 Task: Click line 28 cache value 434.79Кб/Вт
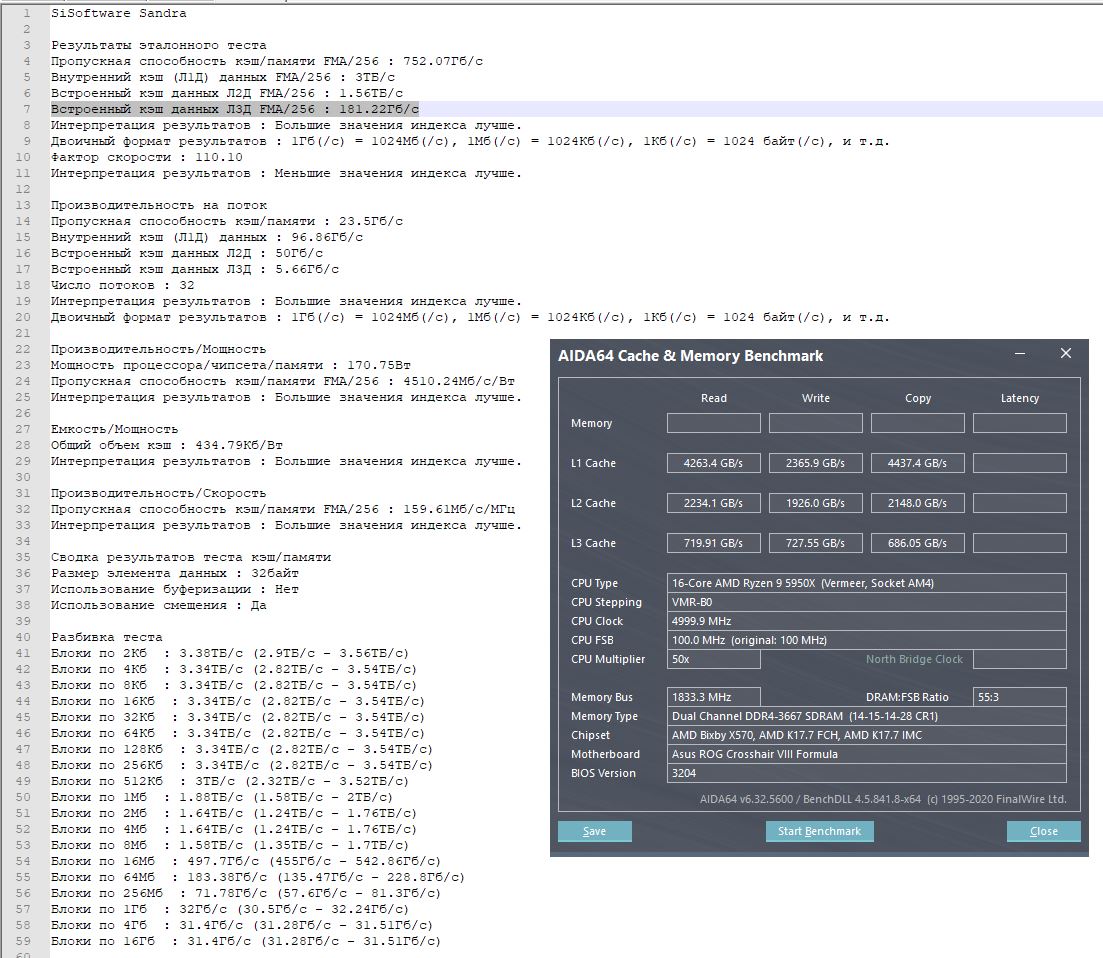point(238,445)
